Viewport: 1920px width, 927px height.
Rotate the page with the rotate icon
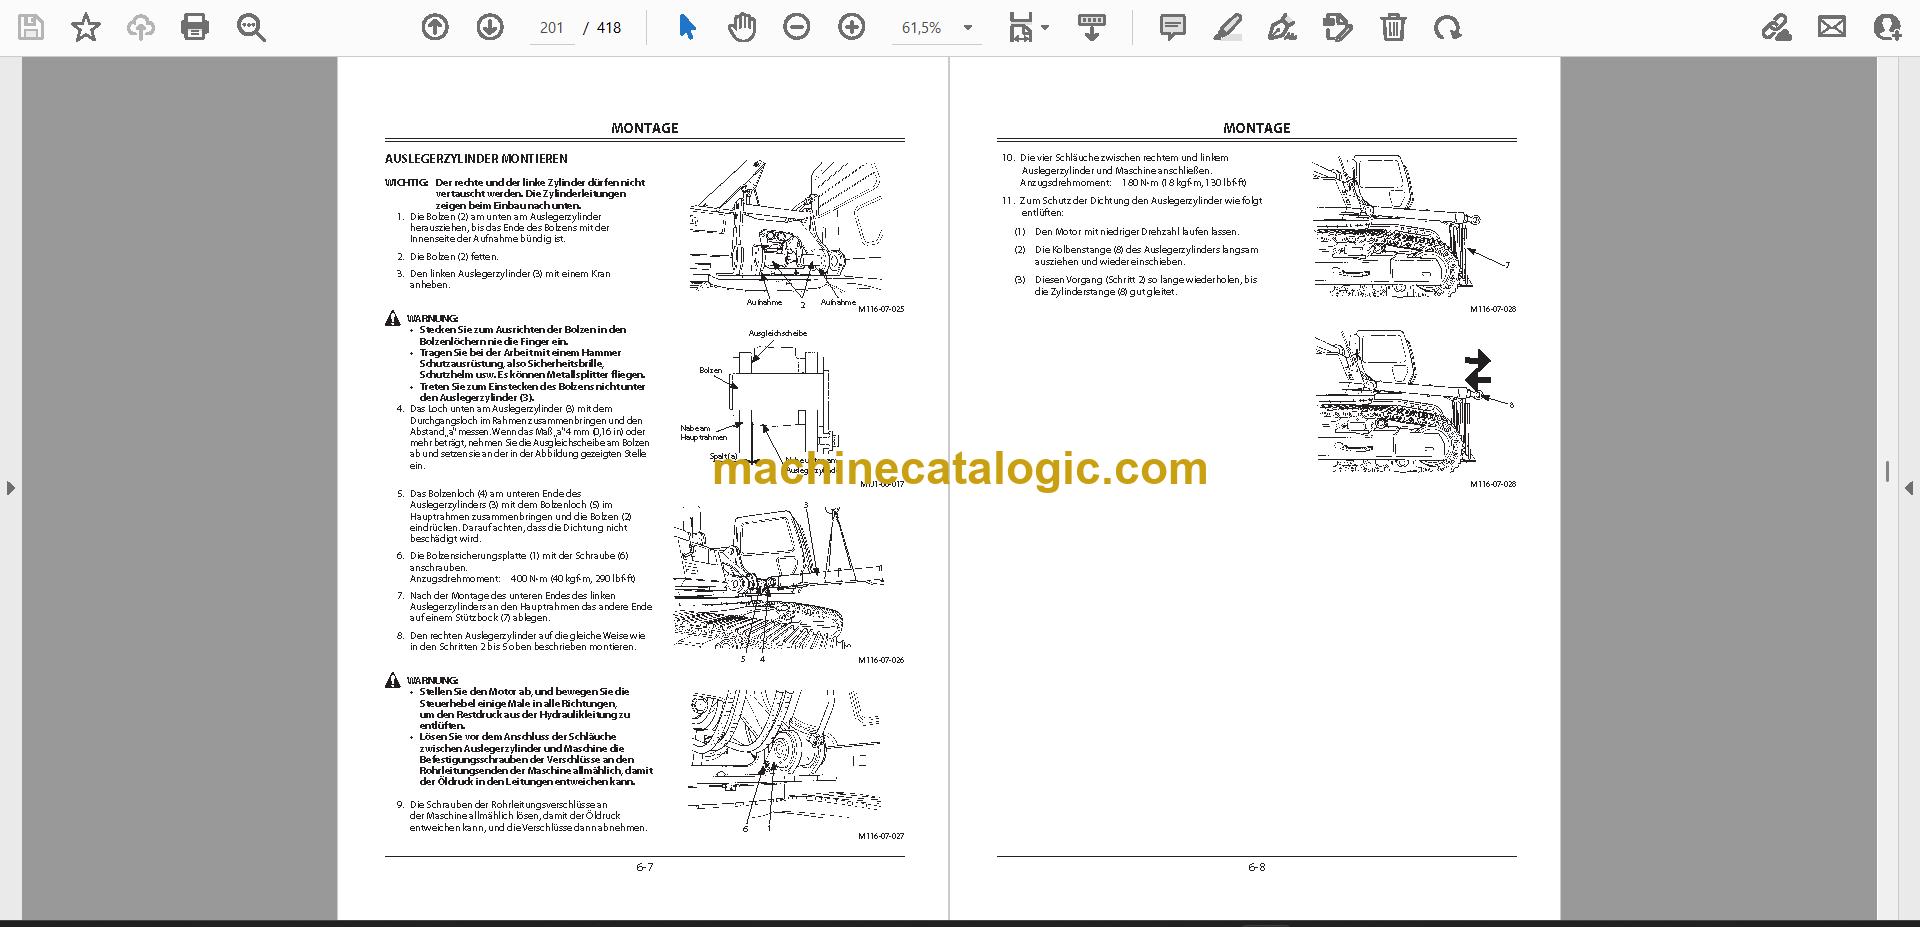point(1447,27)
